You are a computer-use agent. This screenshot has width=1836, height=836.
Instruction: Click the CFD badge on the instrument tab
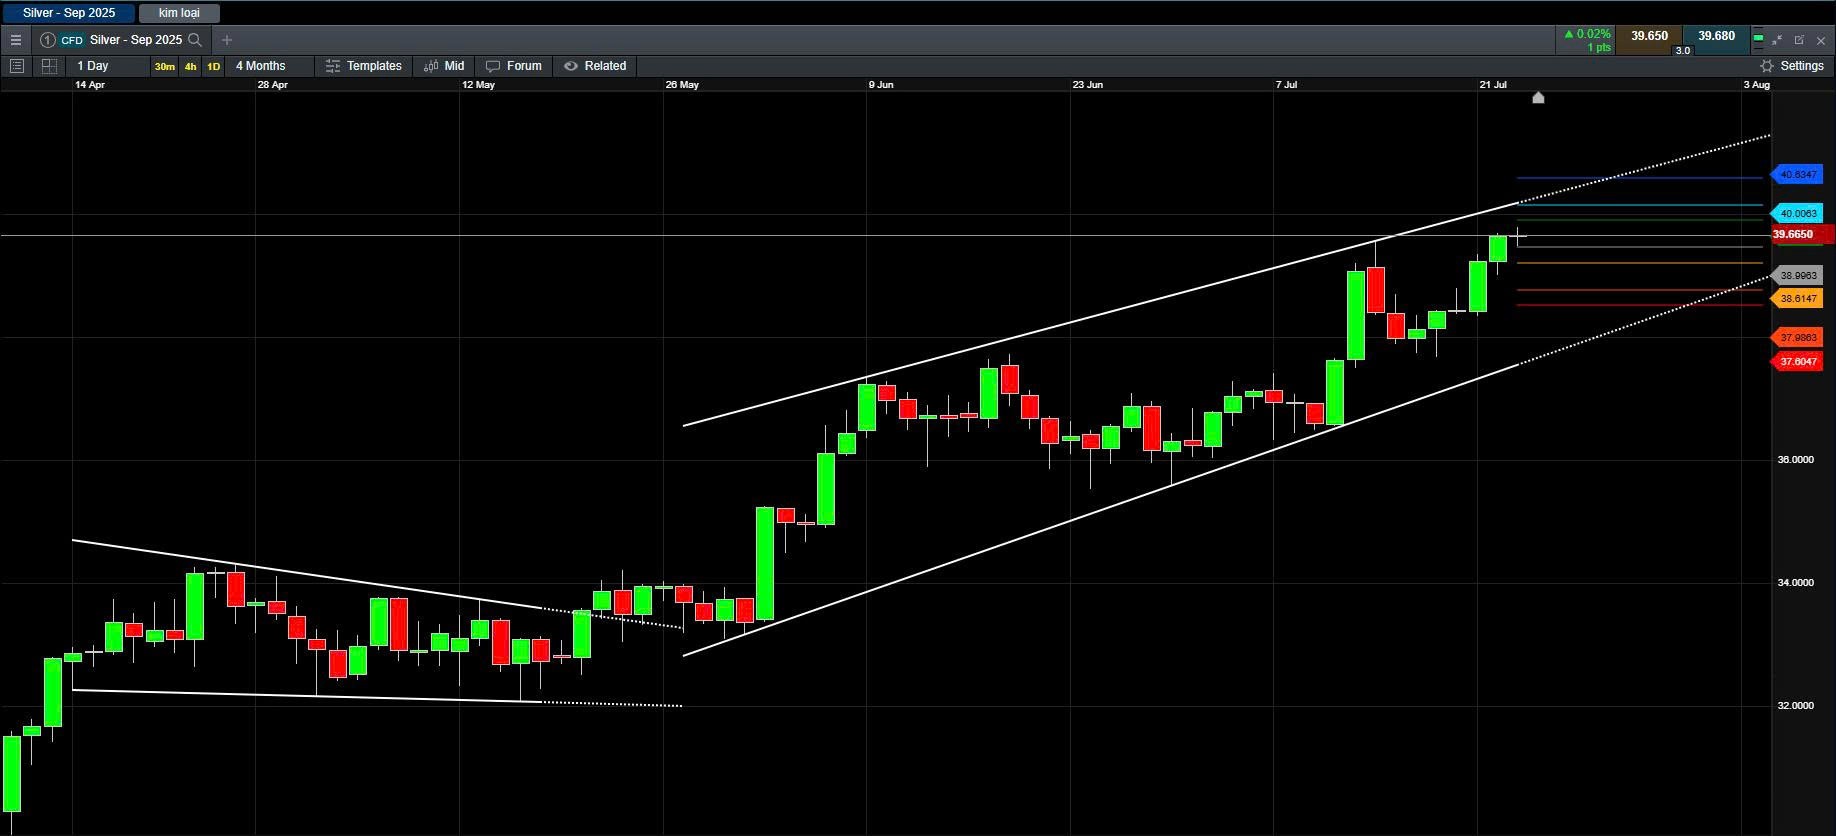[x=72, y=40]
